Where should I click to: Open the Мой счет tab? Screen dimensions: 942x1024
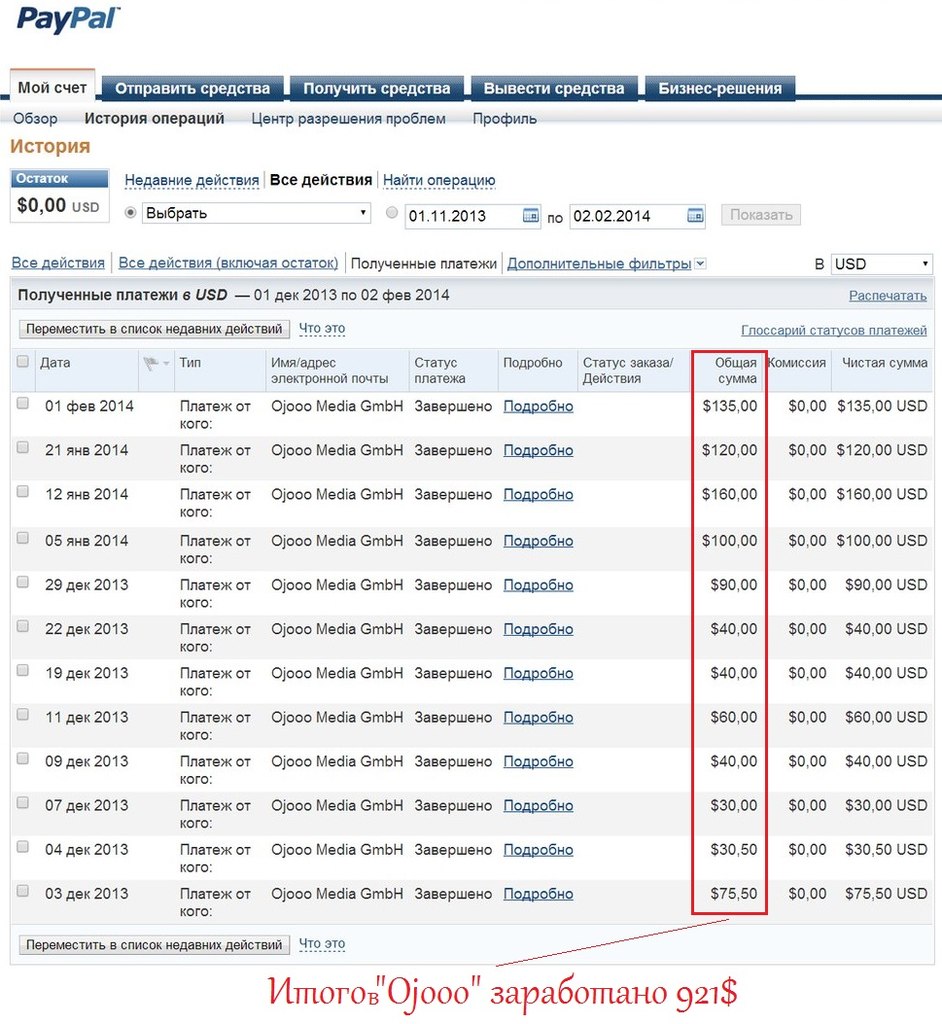(x=52, y=88)
